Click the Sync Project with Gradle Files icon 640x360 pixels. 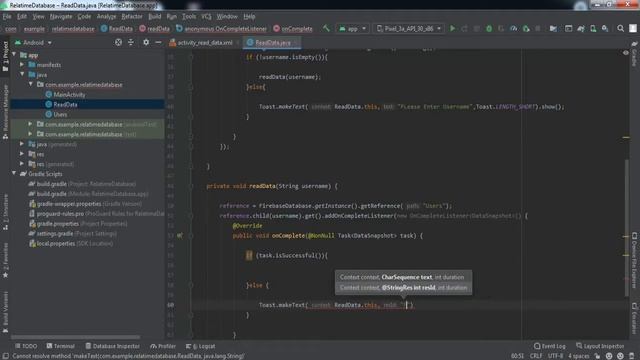[580, 29]
